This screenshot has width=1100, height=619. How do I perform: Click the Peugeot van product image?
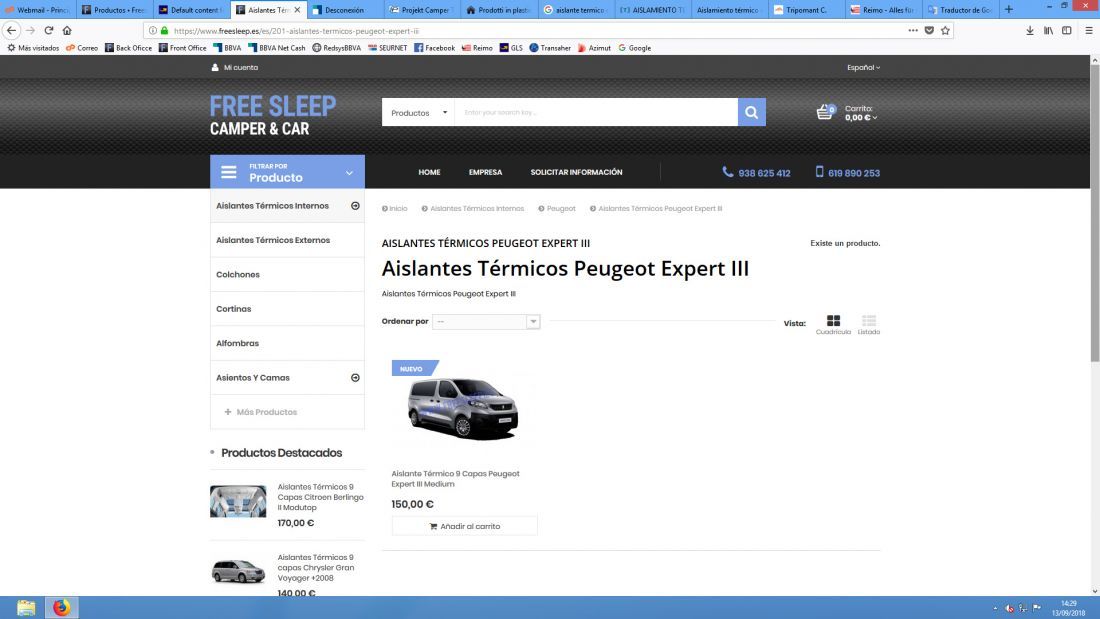tap(463, 408)
